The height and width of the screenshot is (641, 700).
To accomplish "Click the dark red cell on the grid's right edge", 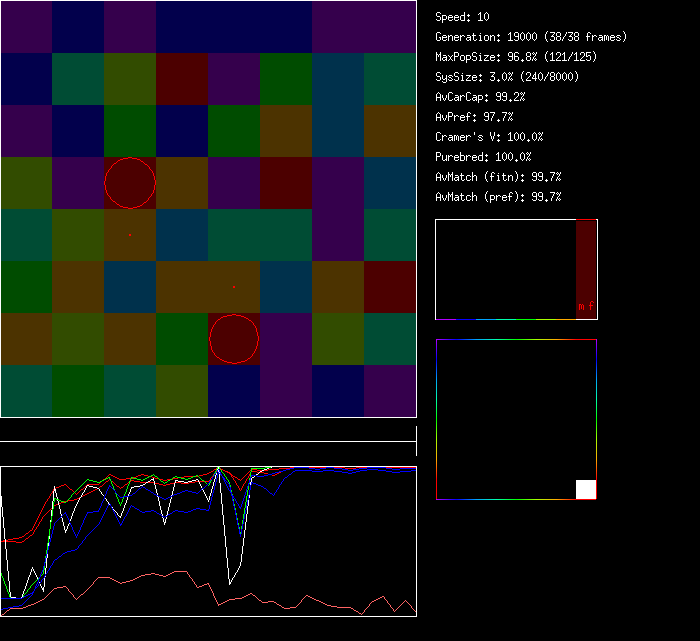I will (390, 287).
